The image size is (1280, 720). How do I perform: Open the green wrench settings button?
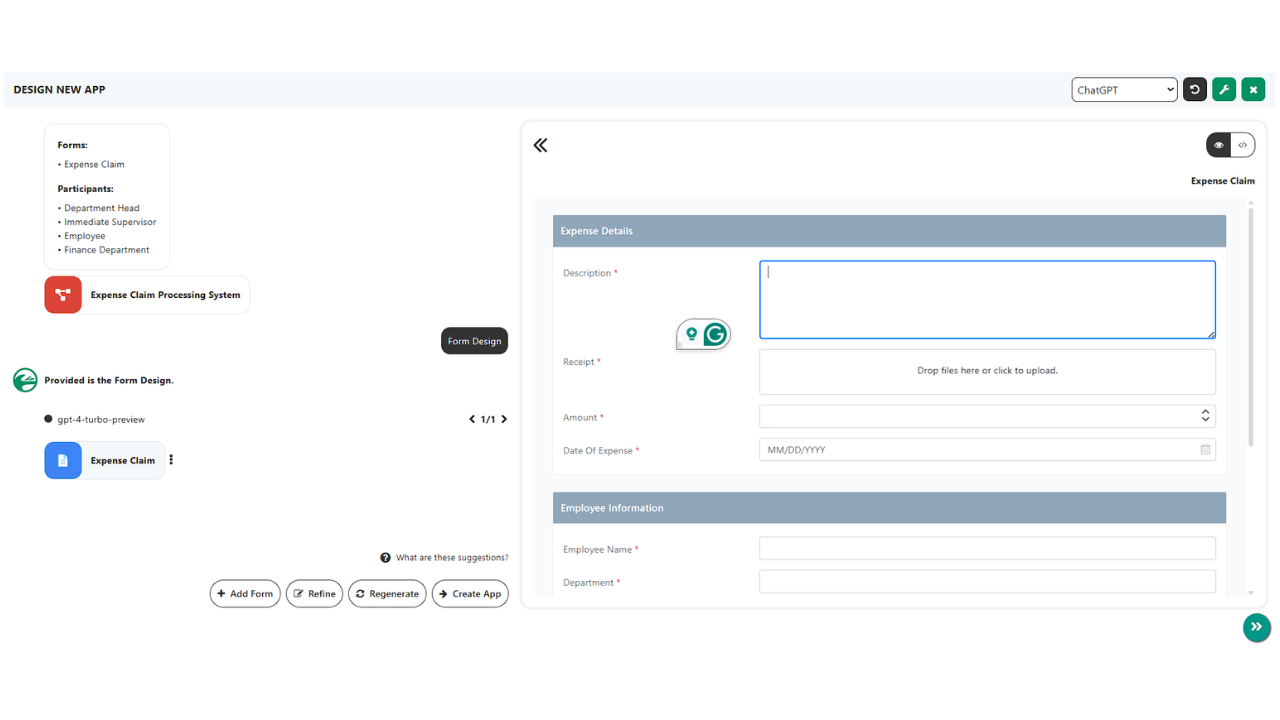[1224, 90]
